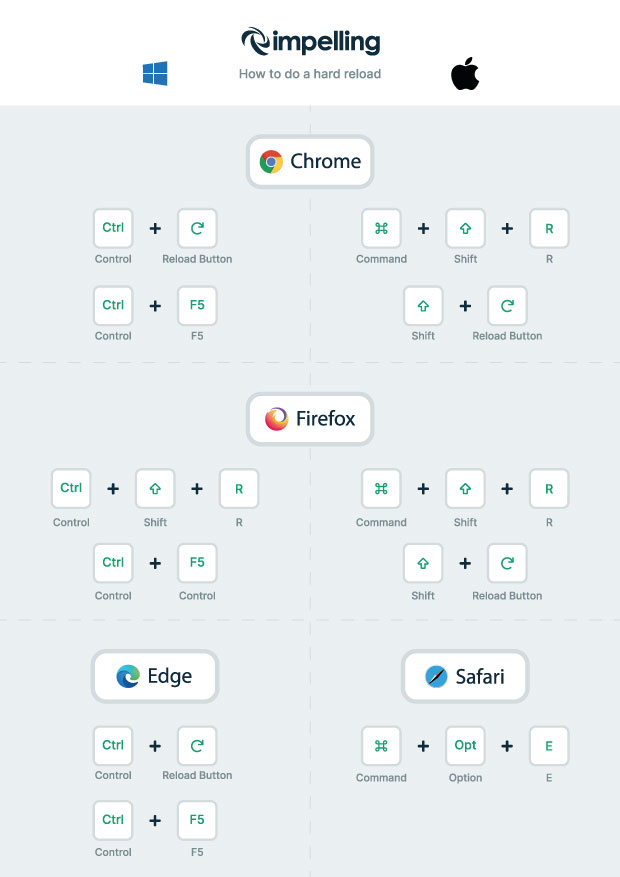Click the "How to do a hard reload" subtitle
The height and width of the screenshot is (877, 620).
tap(310, 74)
